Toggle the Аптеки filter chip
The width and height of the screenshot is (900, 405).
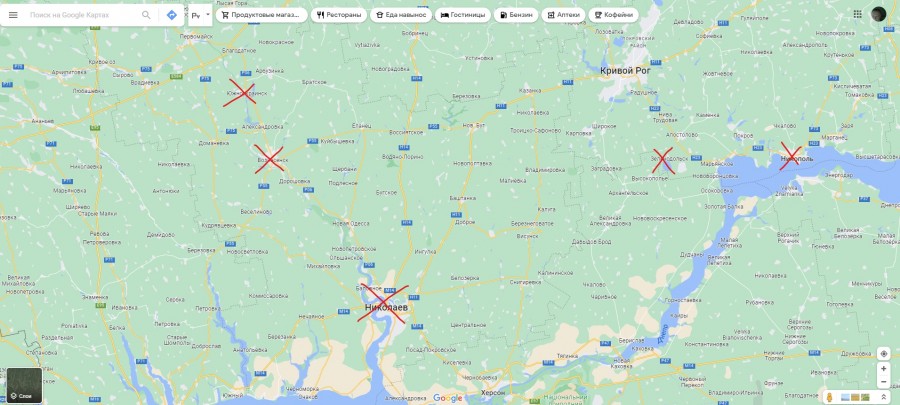coord(563,15)
